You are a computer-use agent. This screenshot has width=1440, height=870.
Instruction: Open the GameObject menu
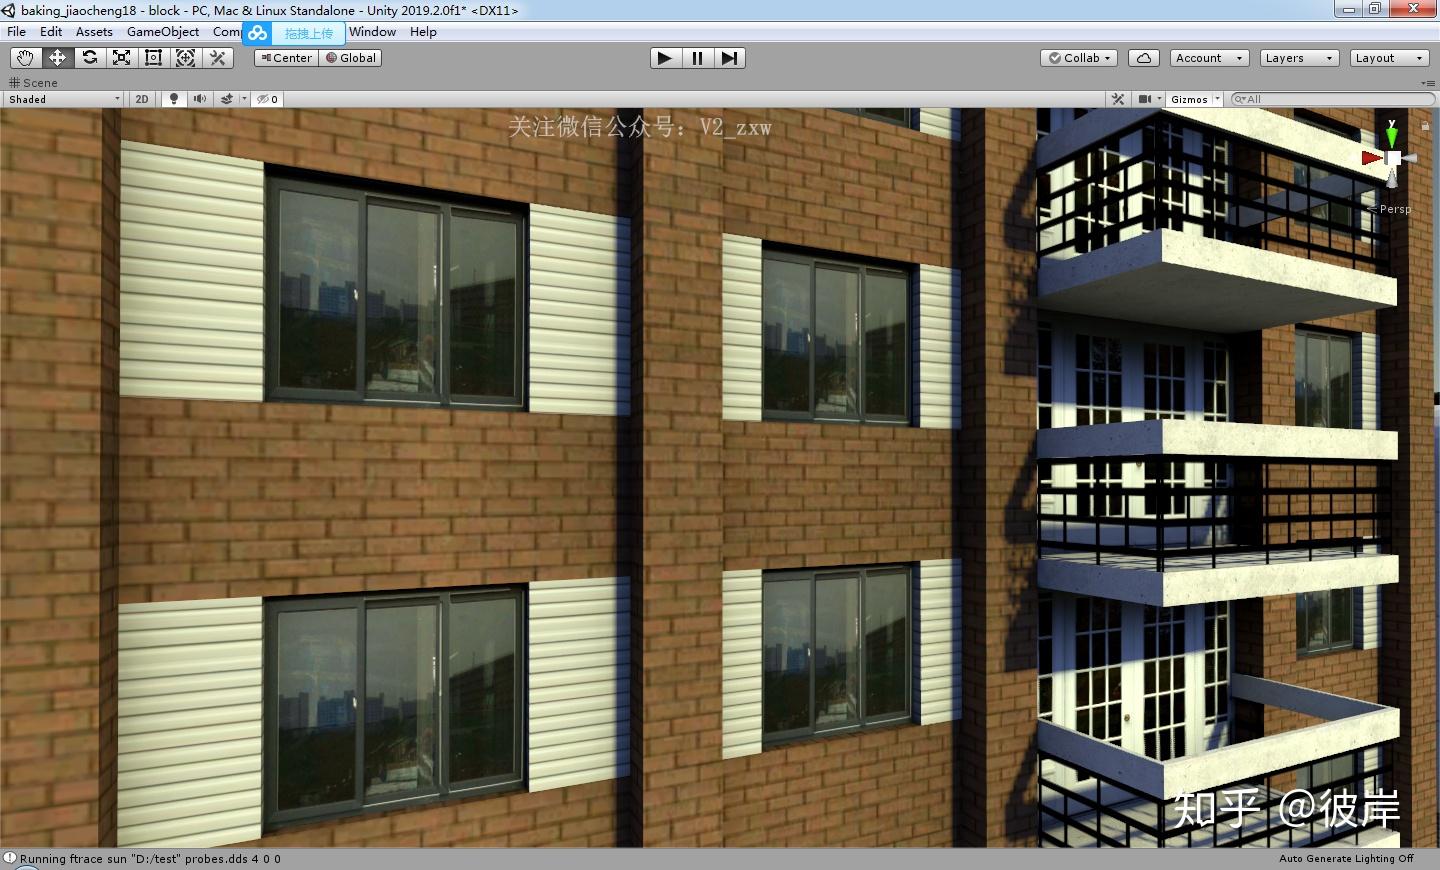(x=163, y=32)
